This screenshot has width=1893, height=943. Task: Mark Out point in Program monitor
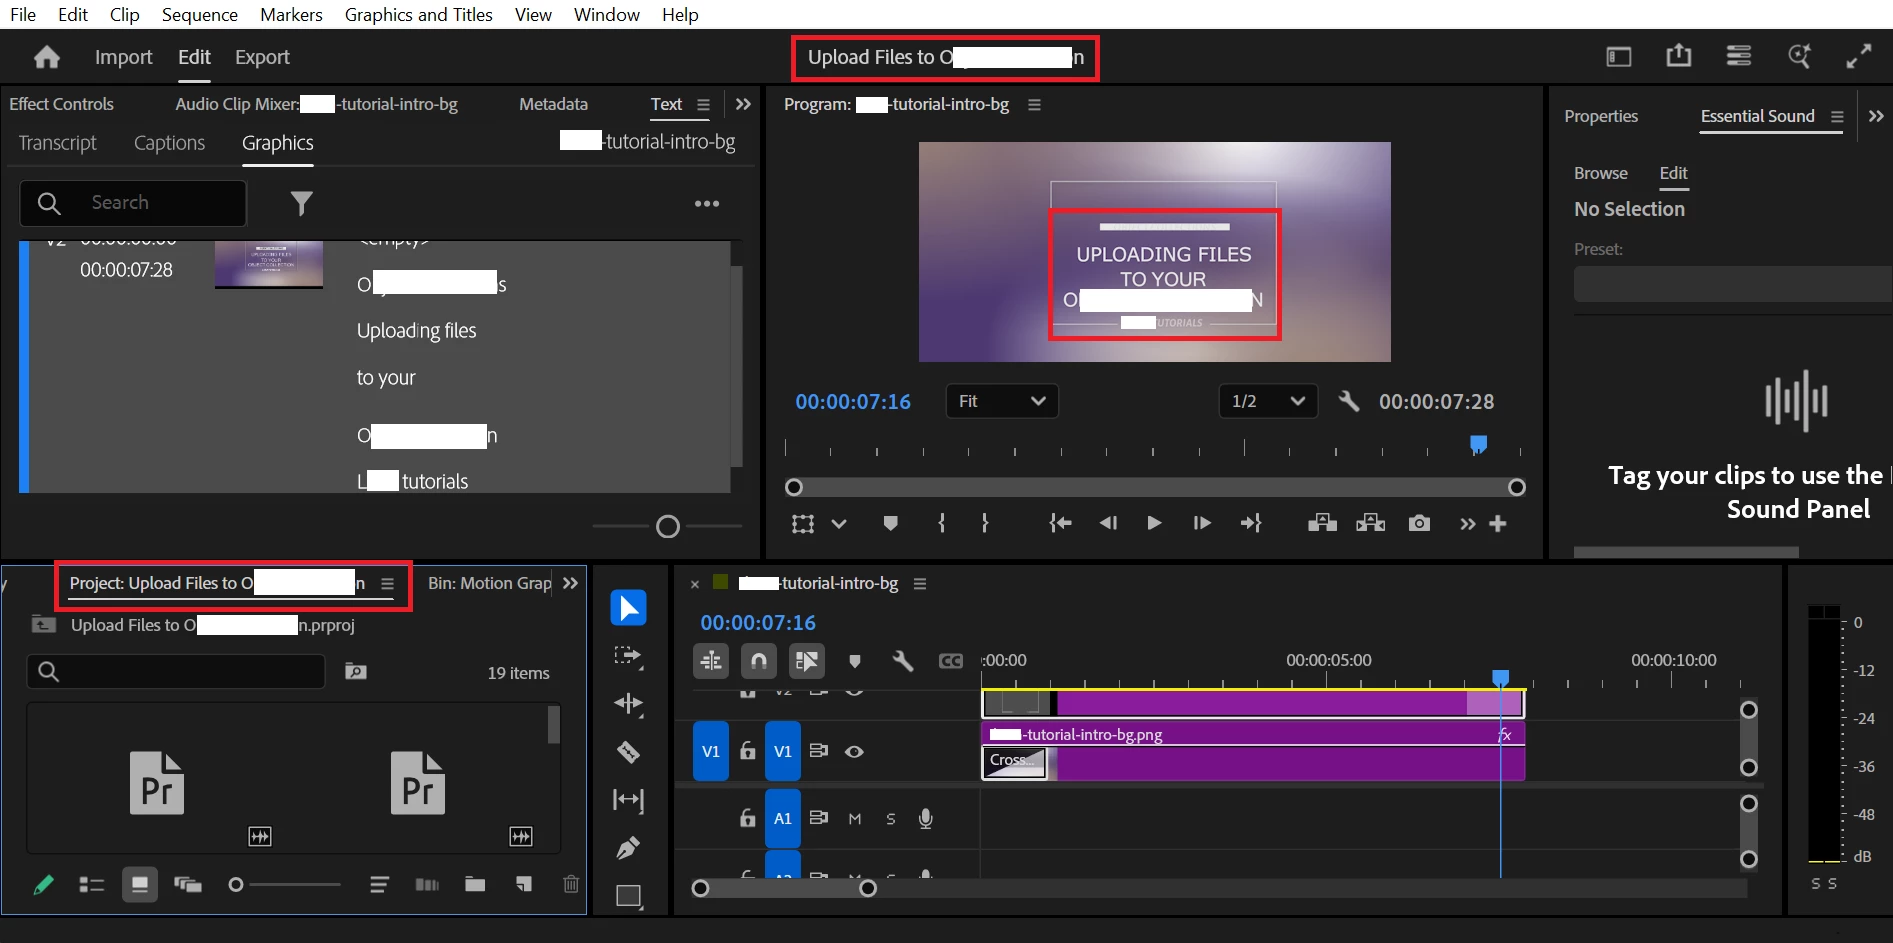coord(985,523)
